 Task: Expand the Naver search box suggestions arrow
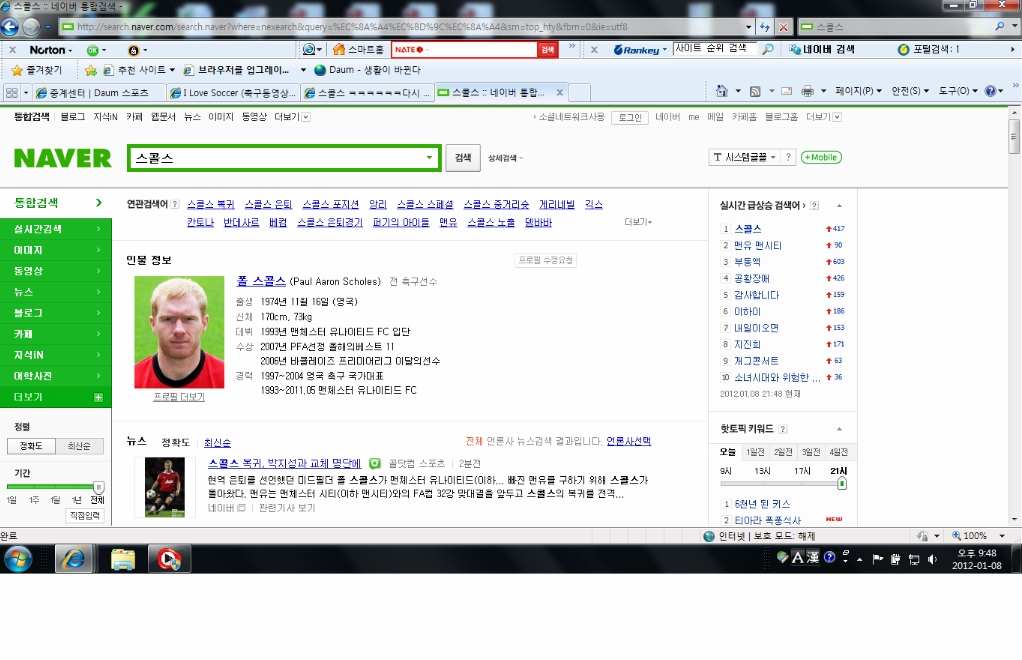(429, 158)
